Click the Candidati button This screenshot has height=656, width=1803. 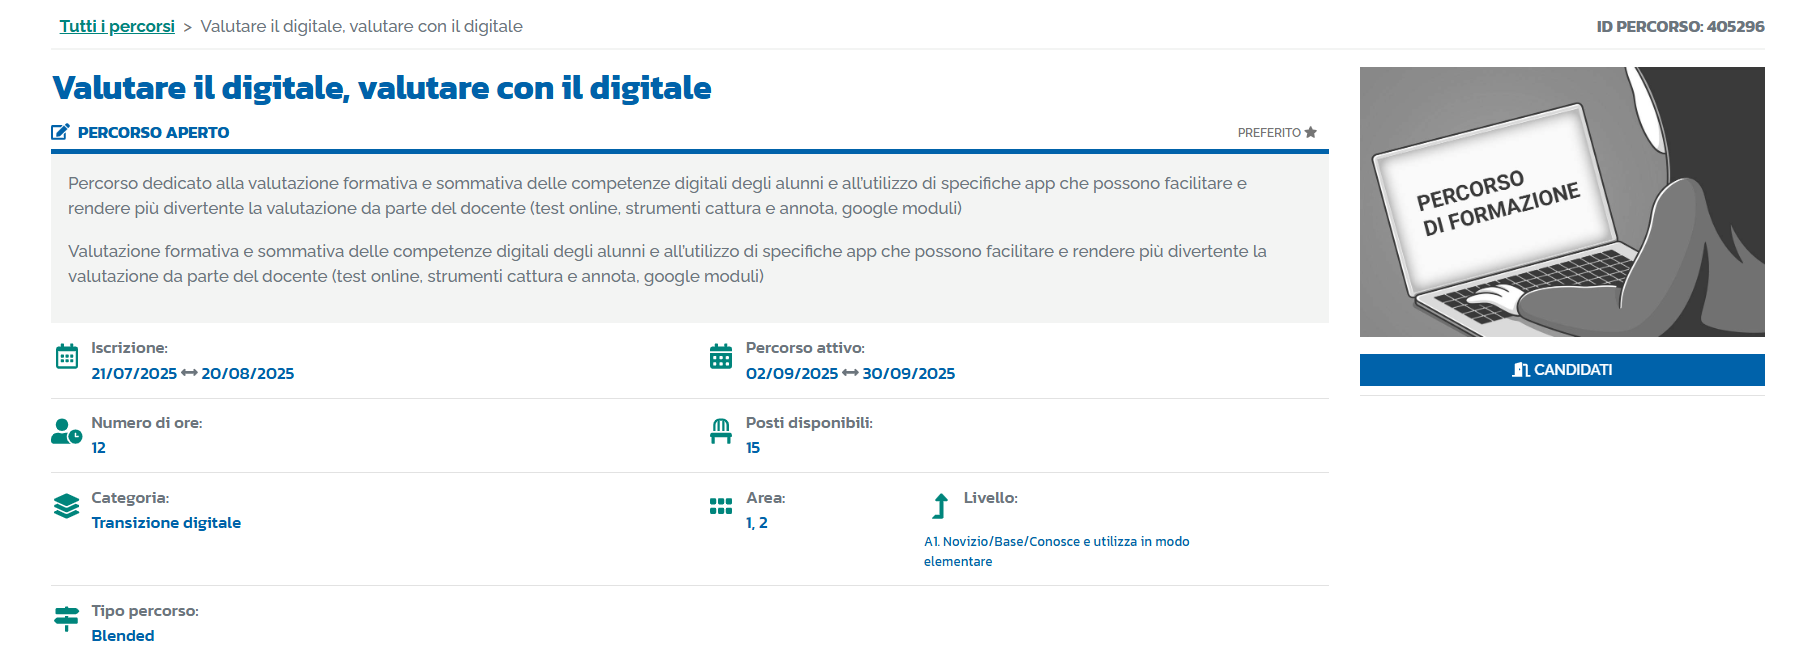pyautogui.click(x=1562, y=370)
